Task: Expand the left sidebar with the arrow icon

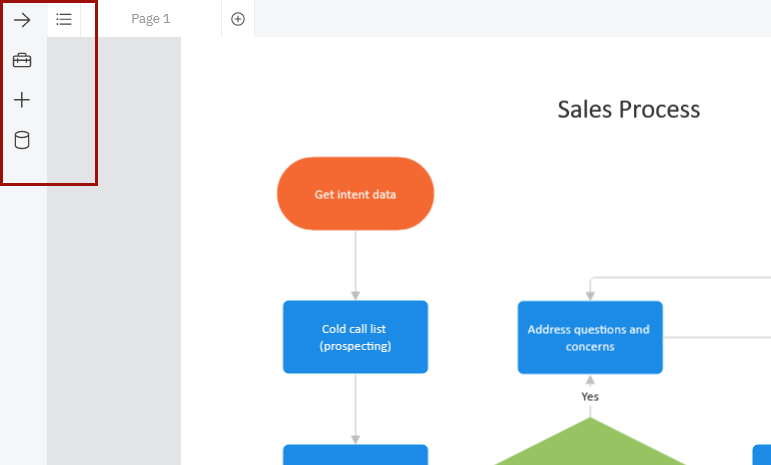Action: click(x=22, y=20)
